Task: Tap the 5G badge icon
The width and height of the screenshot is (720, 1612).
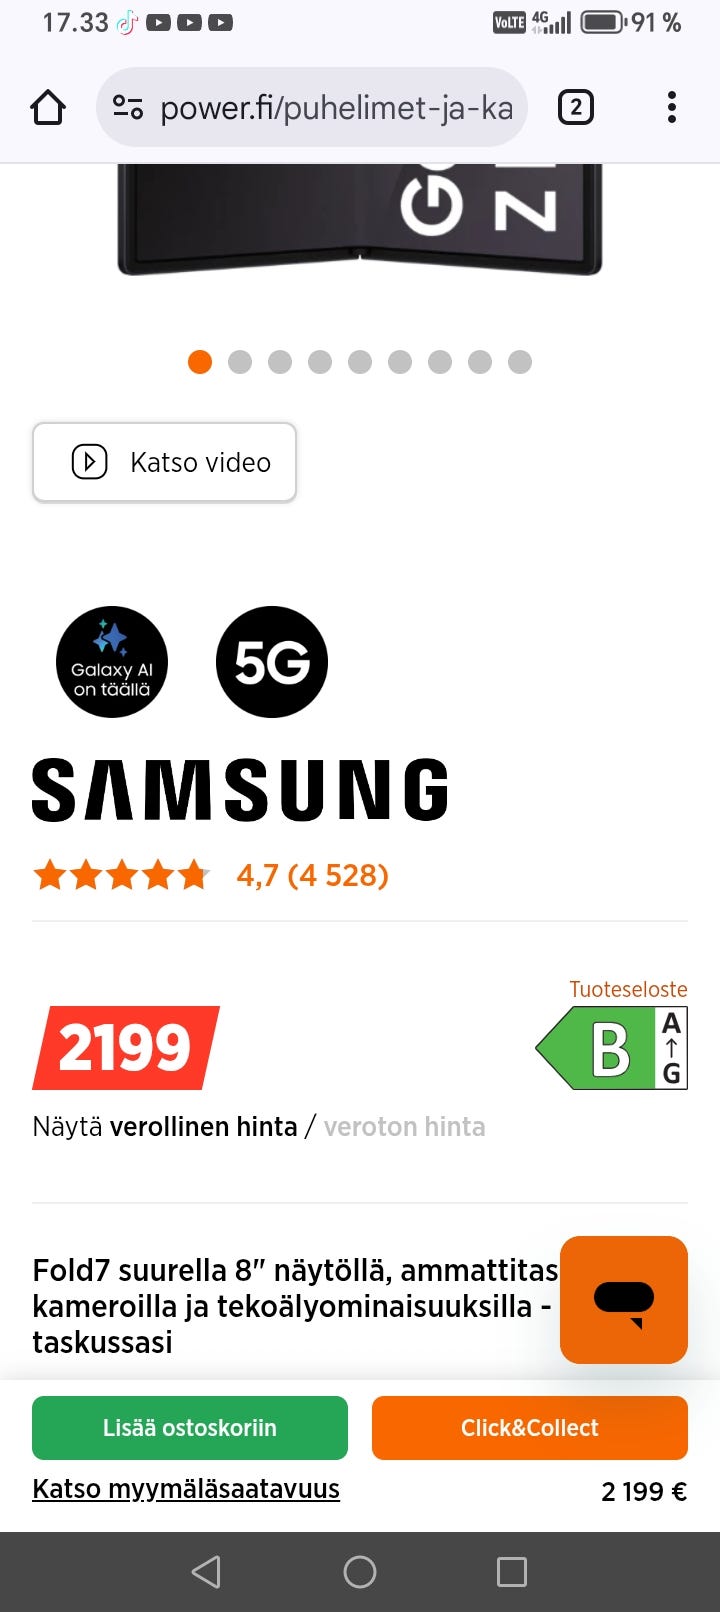Action: coord(272,662)
